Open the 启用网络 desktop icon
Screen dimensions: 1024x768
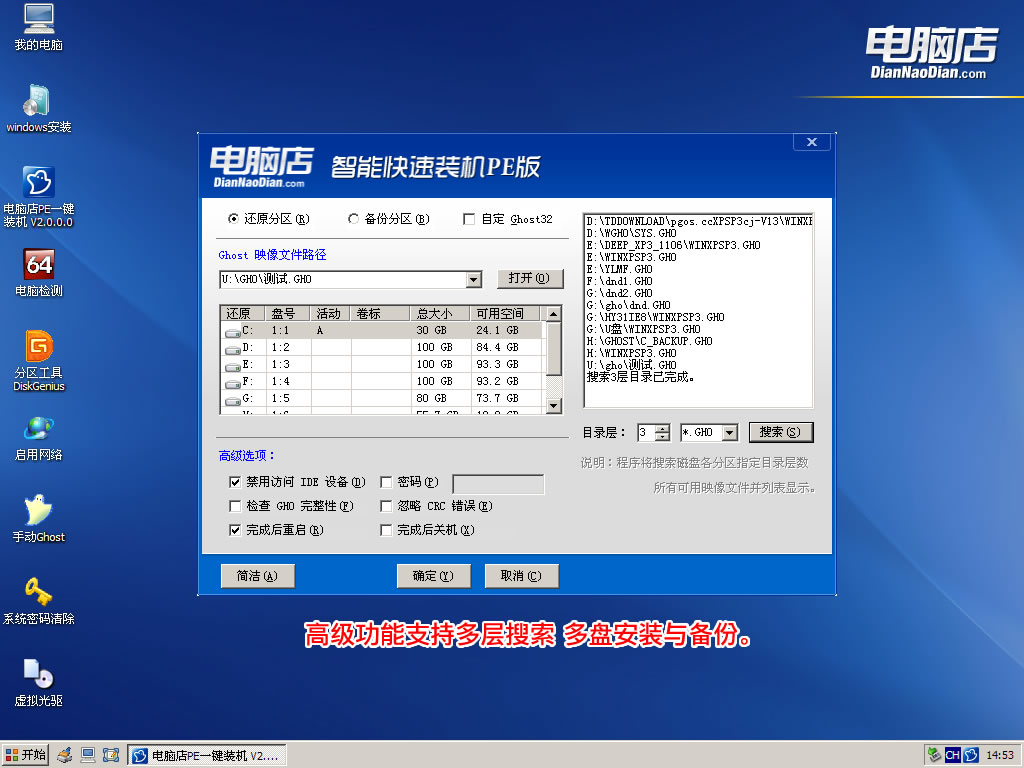pyautogui.click(x=39, y=438)
